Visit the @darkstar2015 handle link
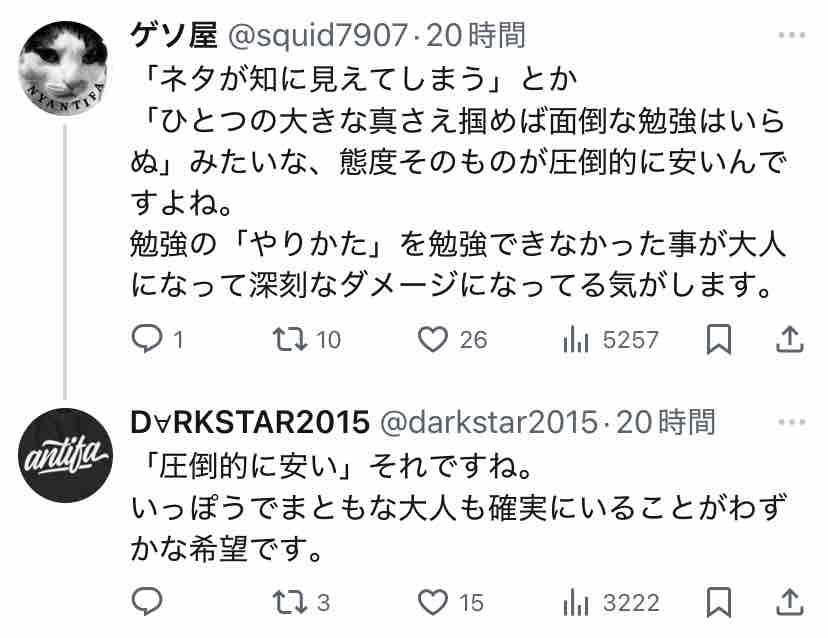The width and height of the screenshot is (828, 638). click(x=488, y=423)
